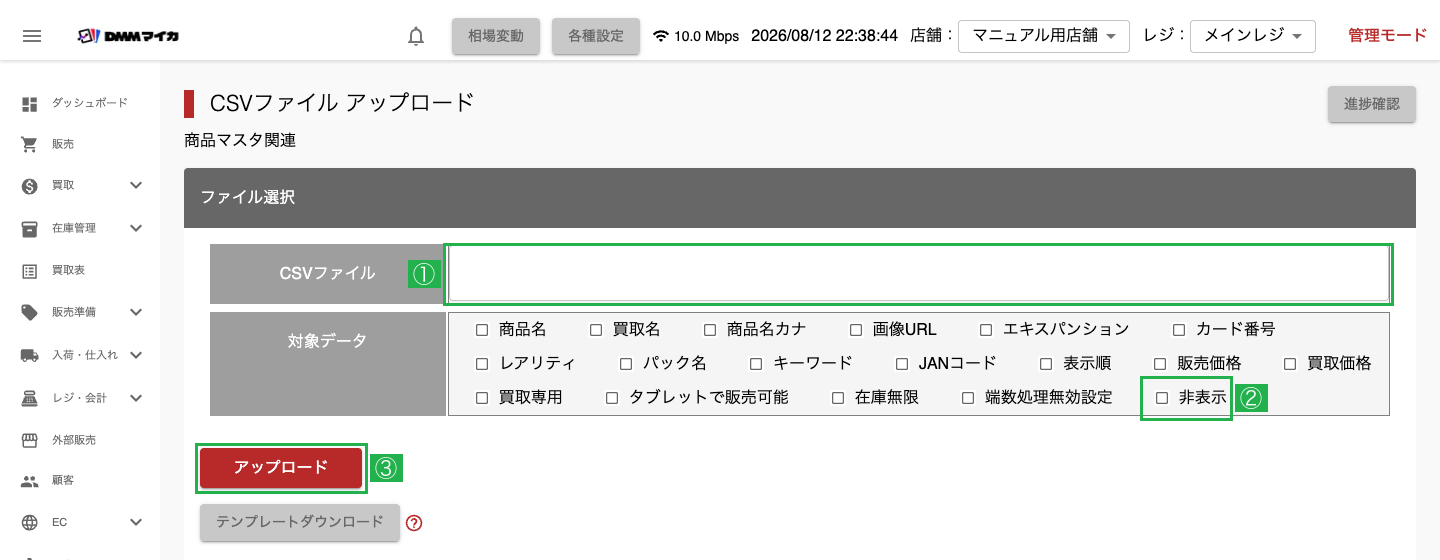Click the 顧客 people icon
The image size is (1440, 560).
pyautogui.click(x=30, y=480)
